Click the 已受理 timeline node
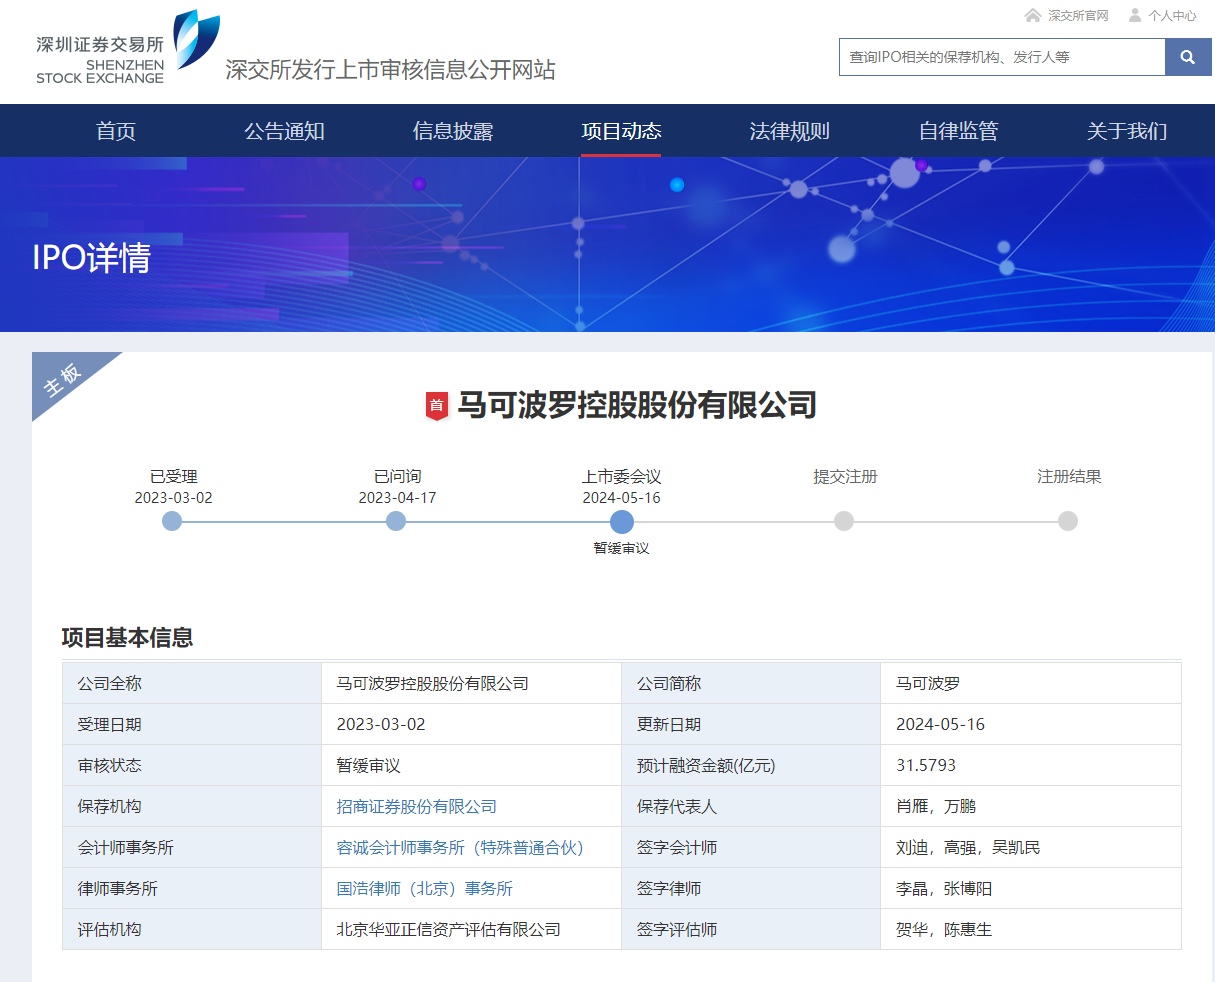The image size is (1215, 982). 172,521
